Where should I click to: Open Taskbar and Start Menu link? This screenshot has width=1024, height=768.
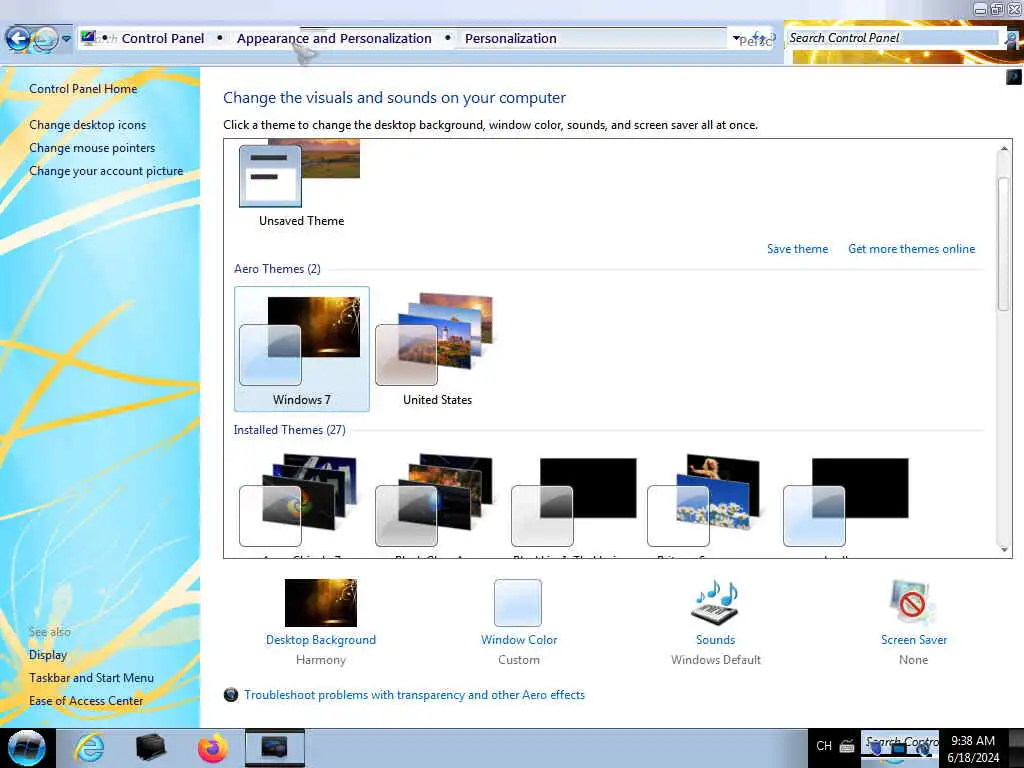tap(91, 678)
